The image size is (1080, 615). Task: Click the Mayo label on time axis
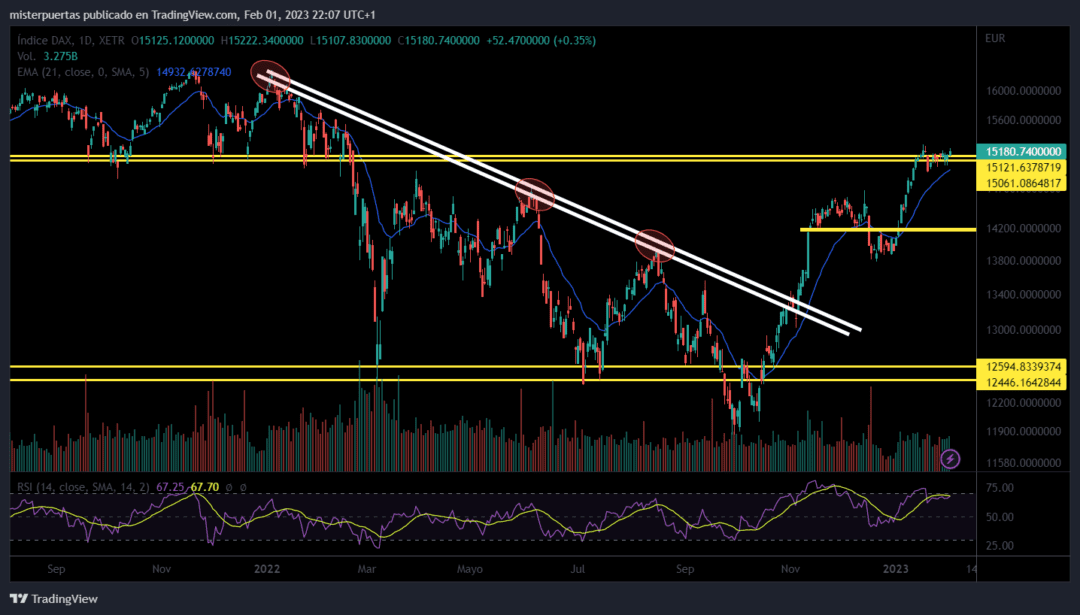click(470, 569)
